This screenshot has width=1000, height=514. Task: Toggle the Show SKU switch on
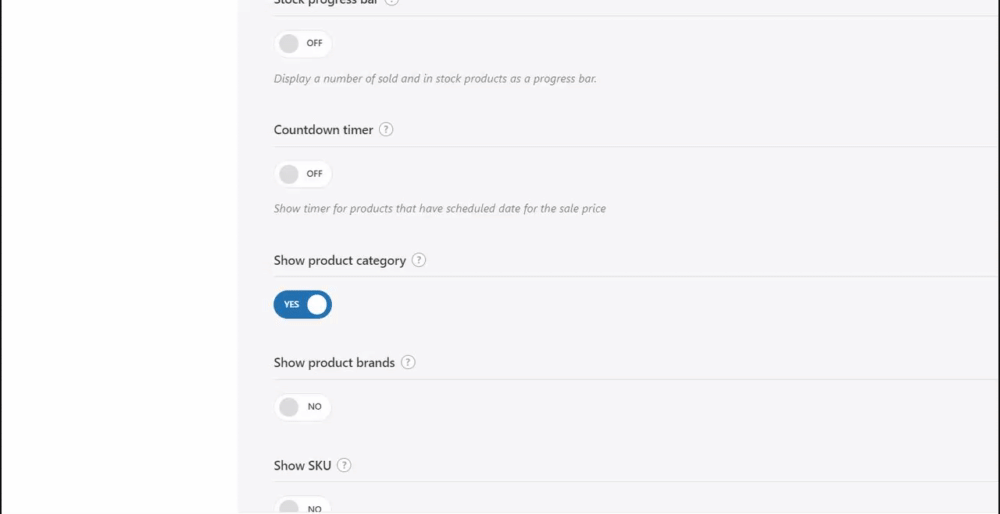[x=302, y=506]
